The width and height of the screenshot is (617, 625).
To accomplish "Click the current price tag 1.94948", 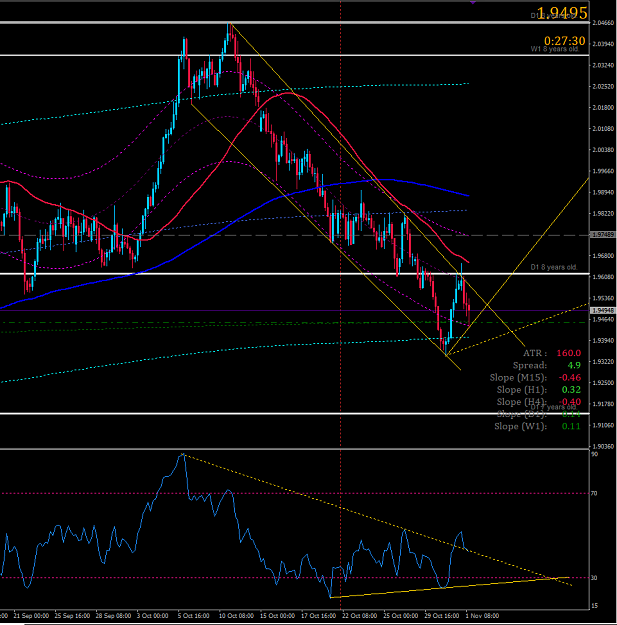I will point(603,311).
